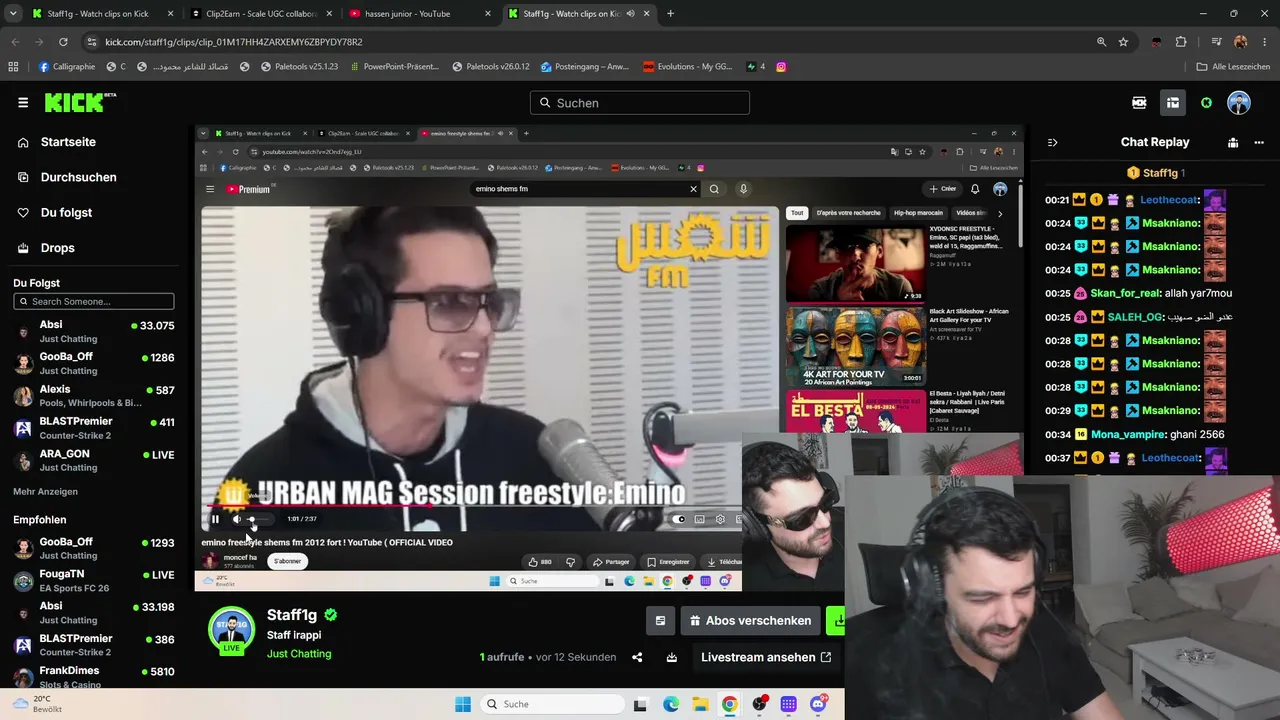Collapse the Chat Replay panel arrow

tap(1052, 142)
